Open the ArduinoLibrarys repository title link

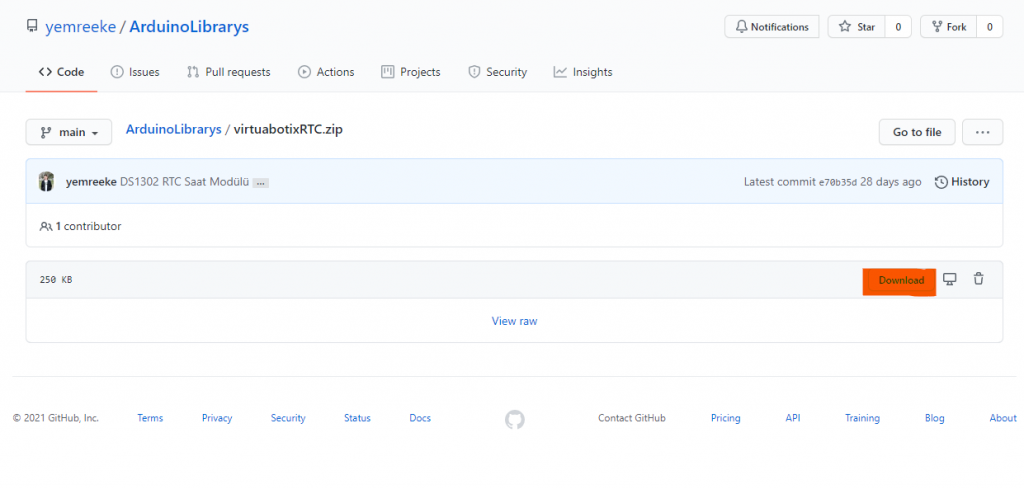tap(189, 27)
